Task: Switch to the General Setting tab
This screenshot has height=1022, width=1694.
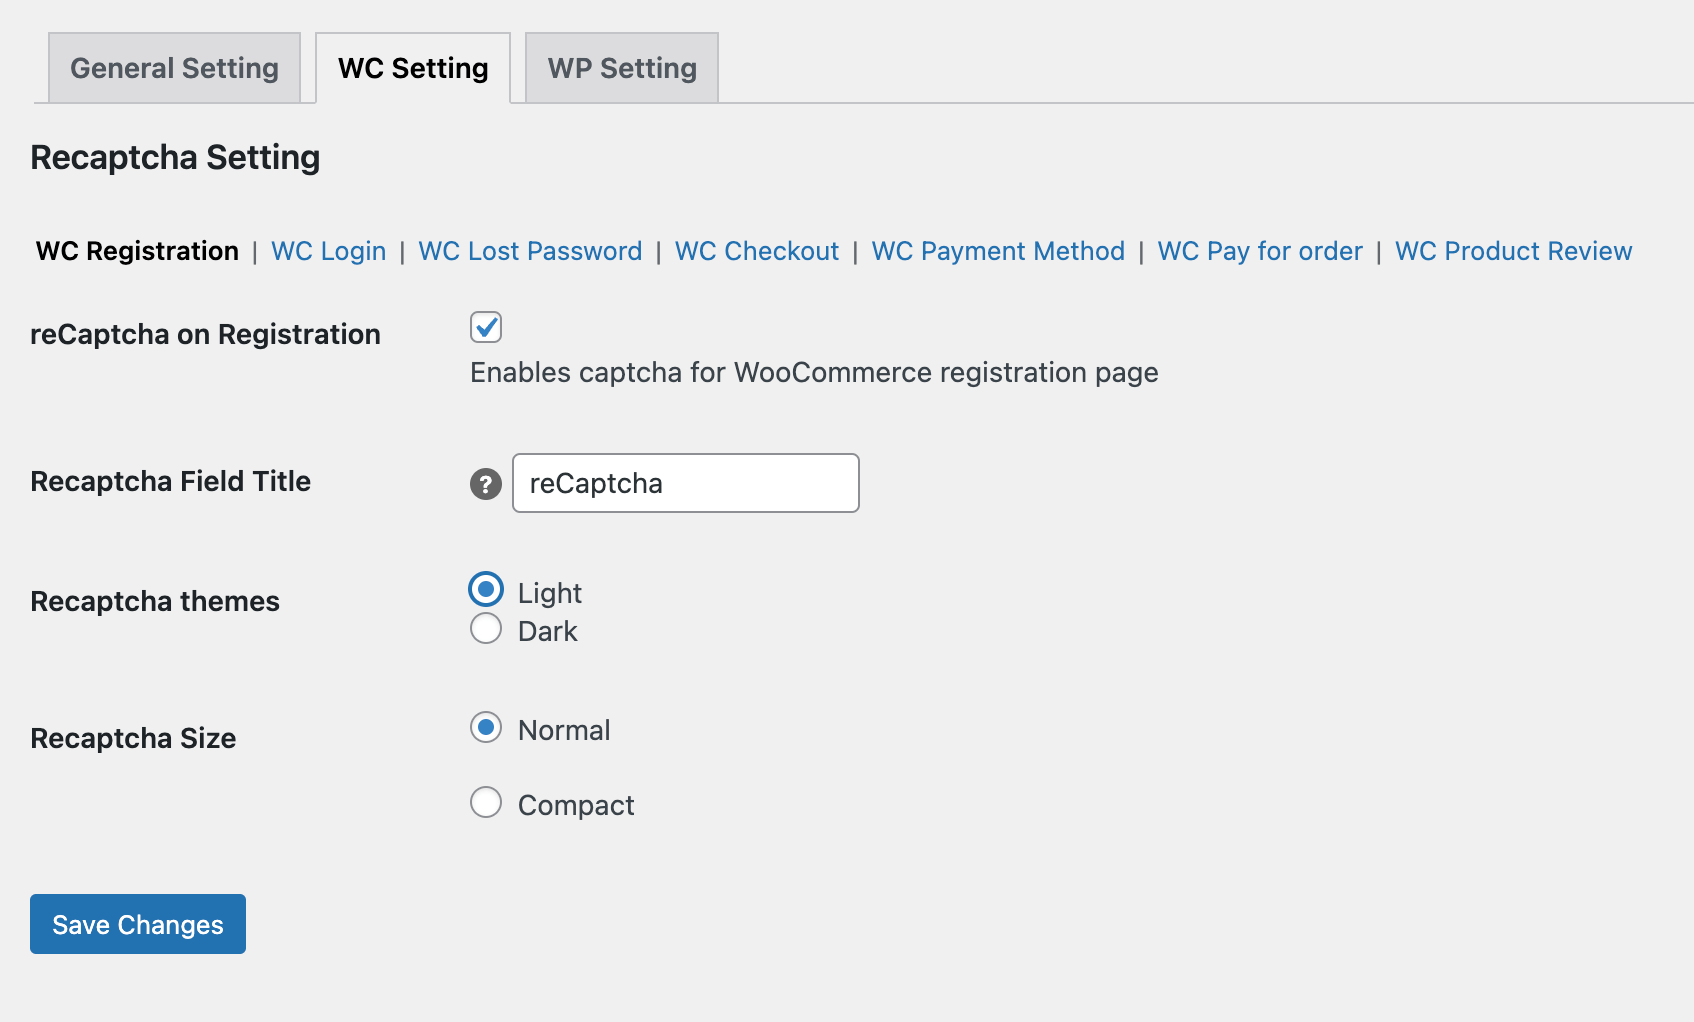Action: pos(173,67)
